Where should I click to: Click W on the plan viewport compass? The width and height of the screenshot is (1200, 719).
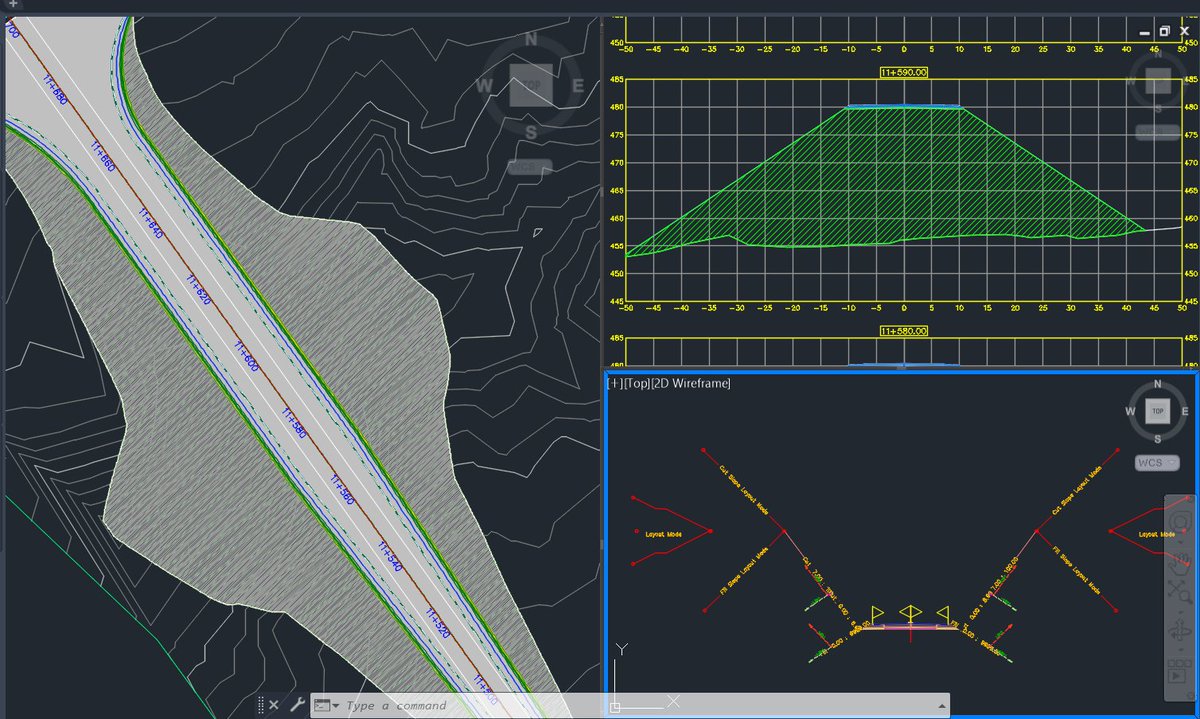tap(484, 86)
